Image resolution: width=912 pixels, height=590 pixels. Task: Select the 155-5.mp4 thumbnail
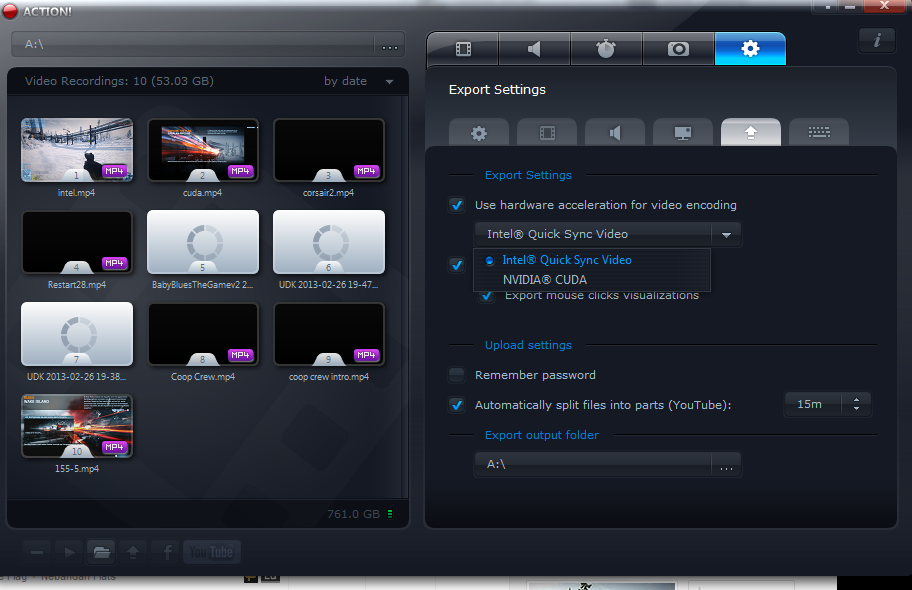pyautogui.click(x=77, y=426)
